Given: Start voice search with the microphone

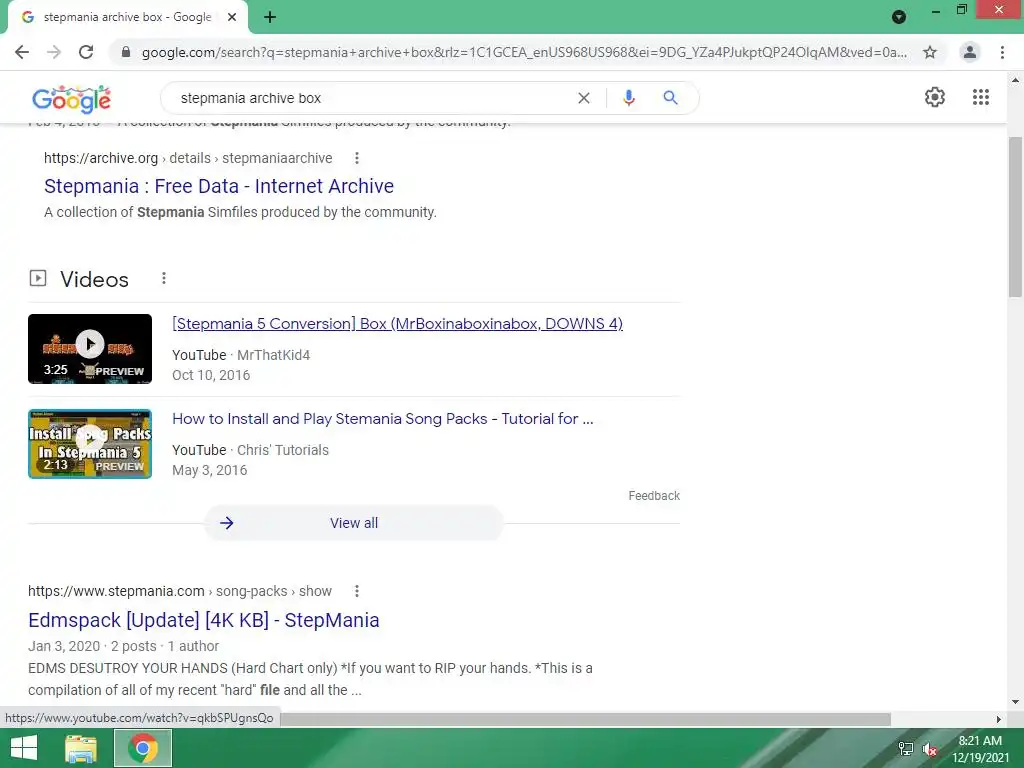Looking at the screenshot, I should tap(628, 98).
